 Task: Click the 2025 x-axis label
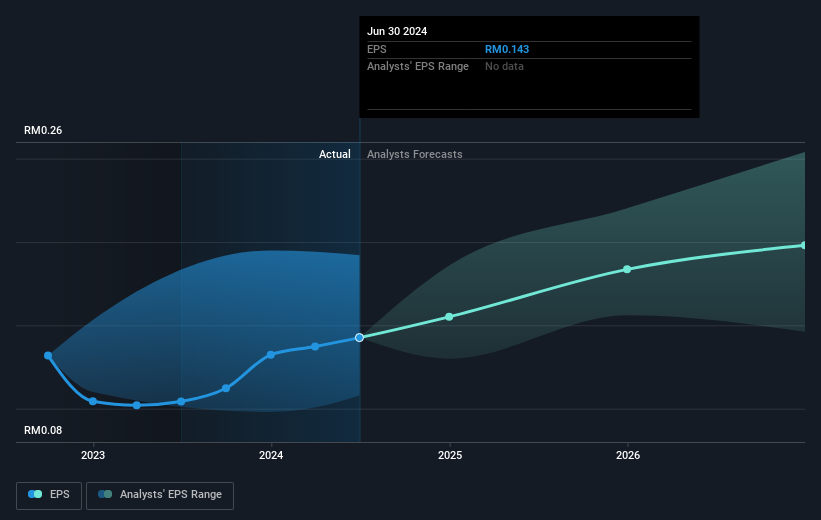tap(450, 455)
